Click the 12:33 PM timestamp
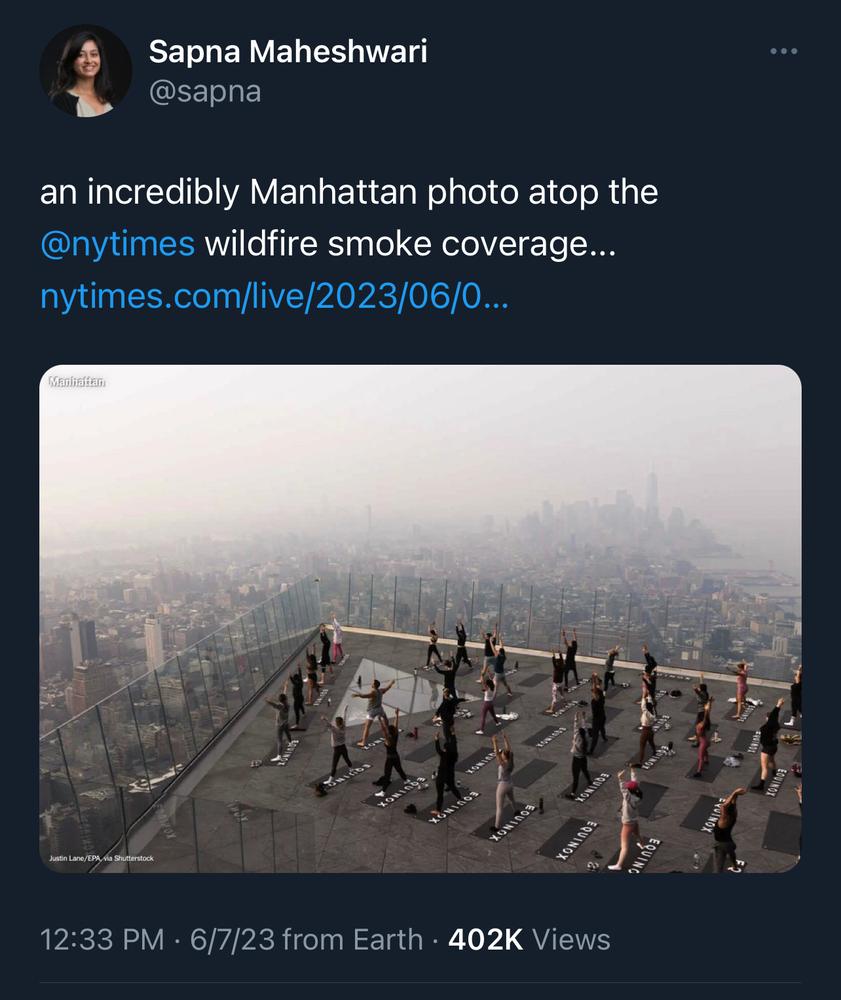This screenshot has width=841, height=1000. (102, 939)
